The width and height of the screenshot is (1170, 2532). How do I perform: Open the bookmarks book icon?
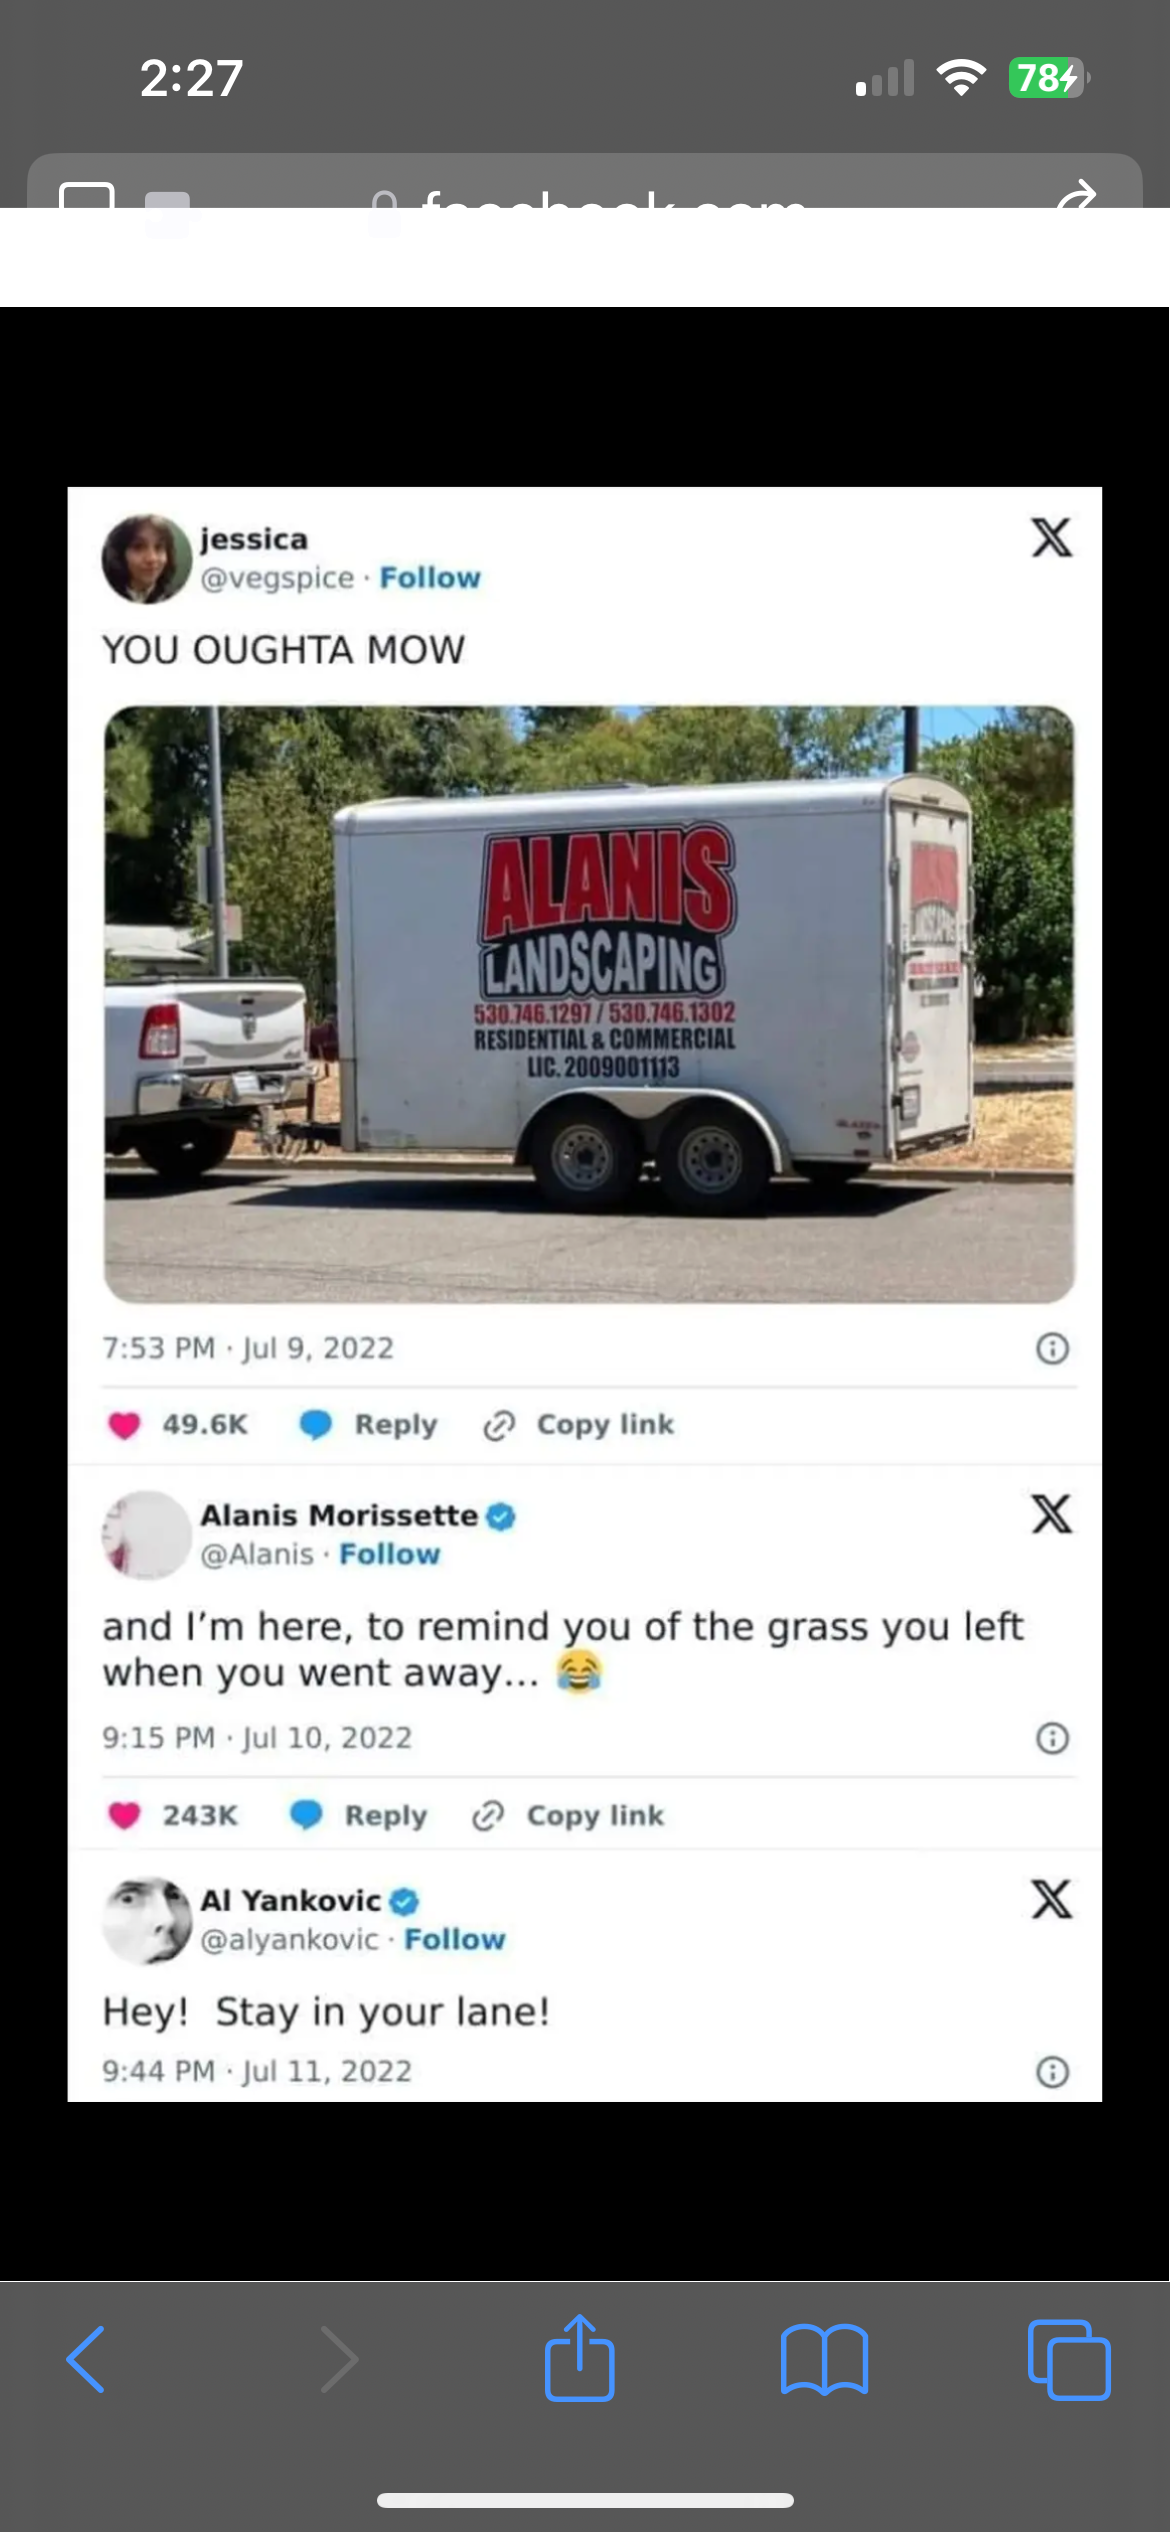point(824,2359)
